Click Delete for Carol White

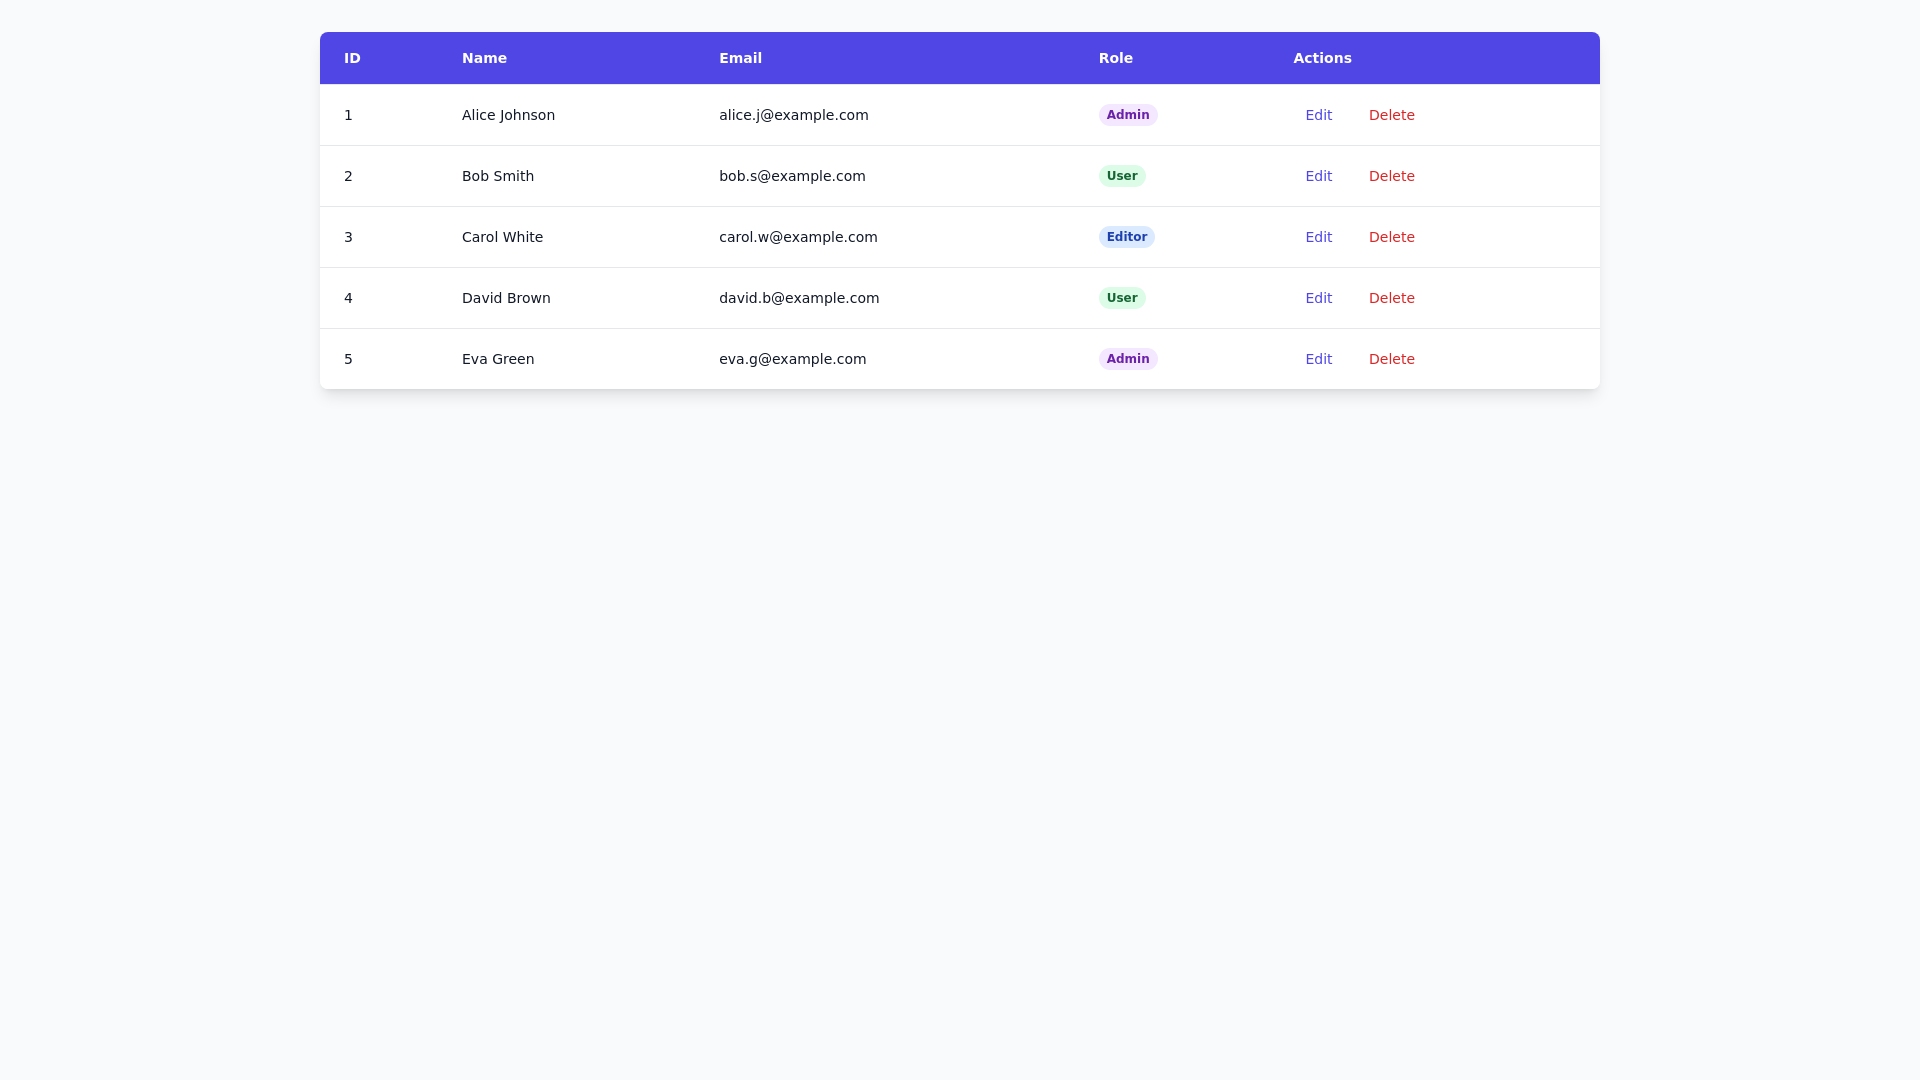pyautogui.click(x=1391, y=237)
